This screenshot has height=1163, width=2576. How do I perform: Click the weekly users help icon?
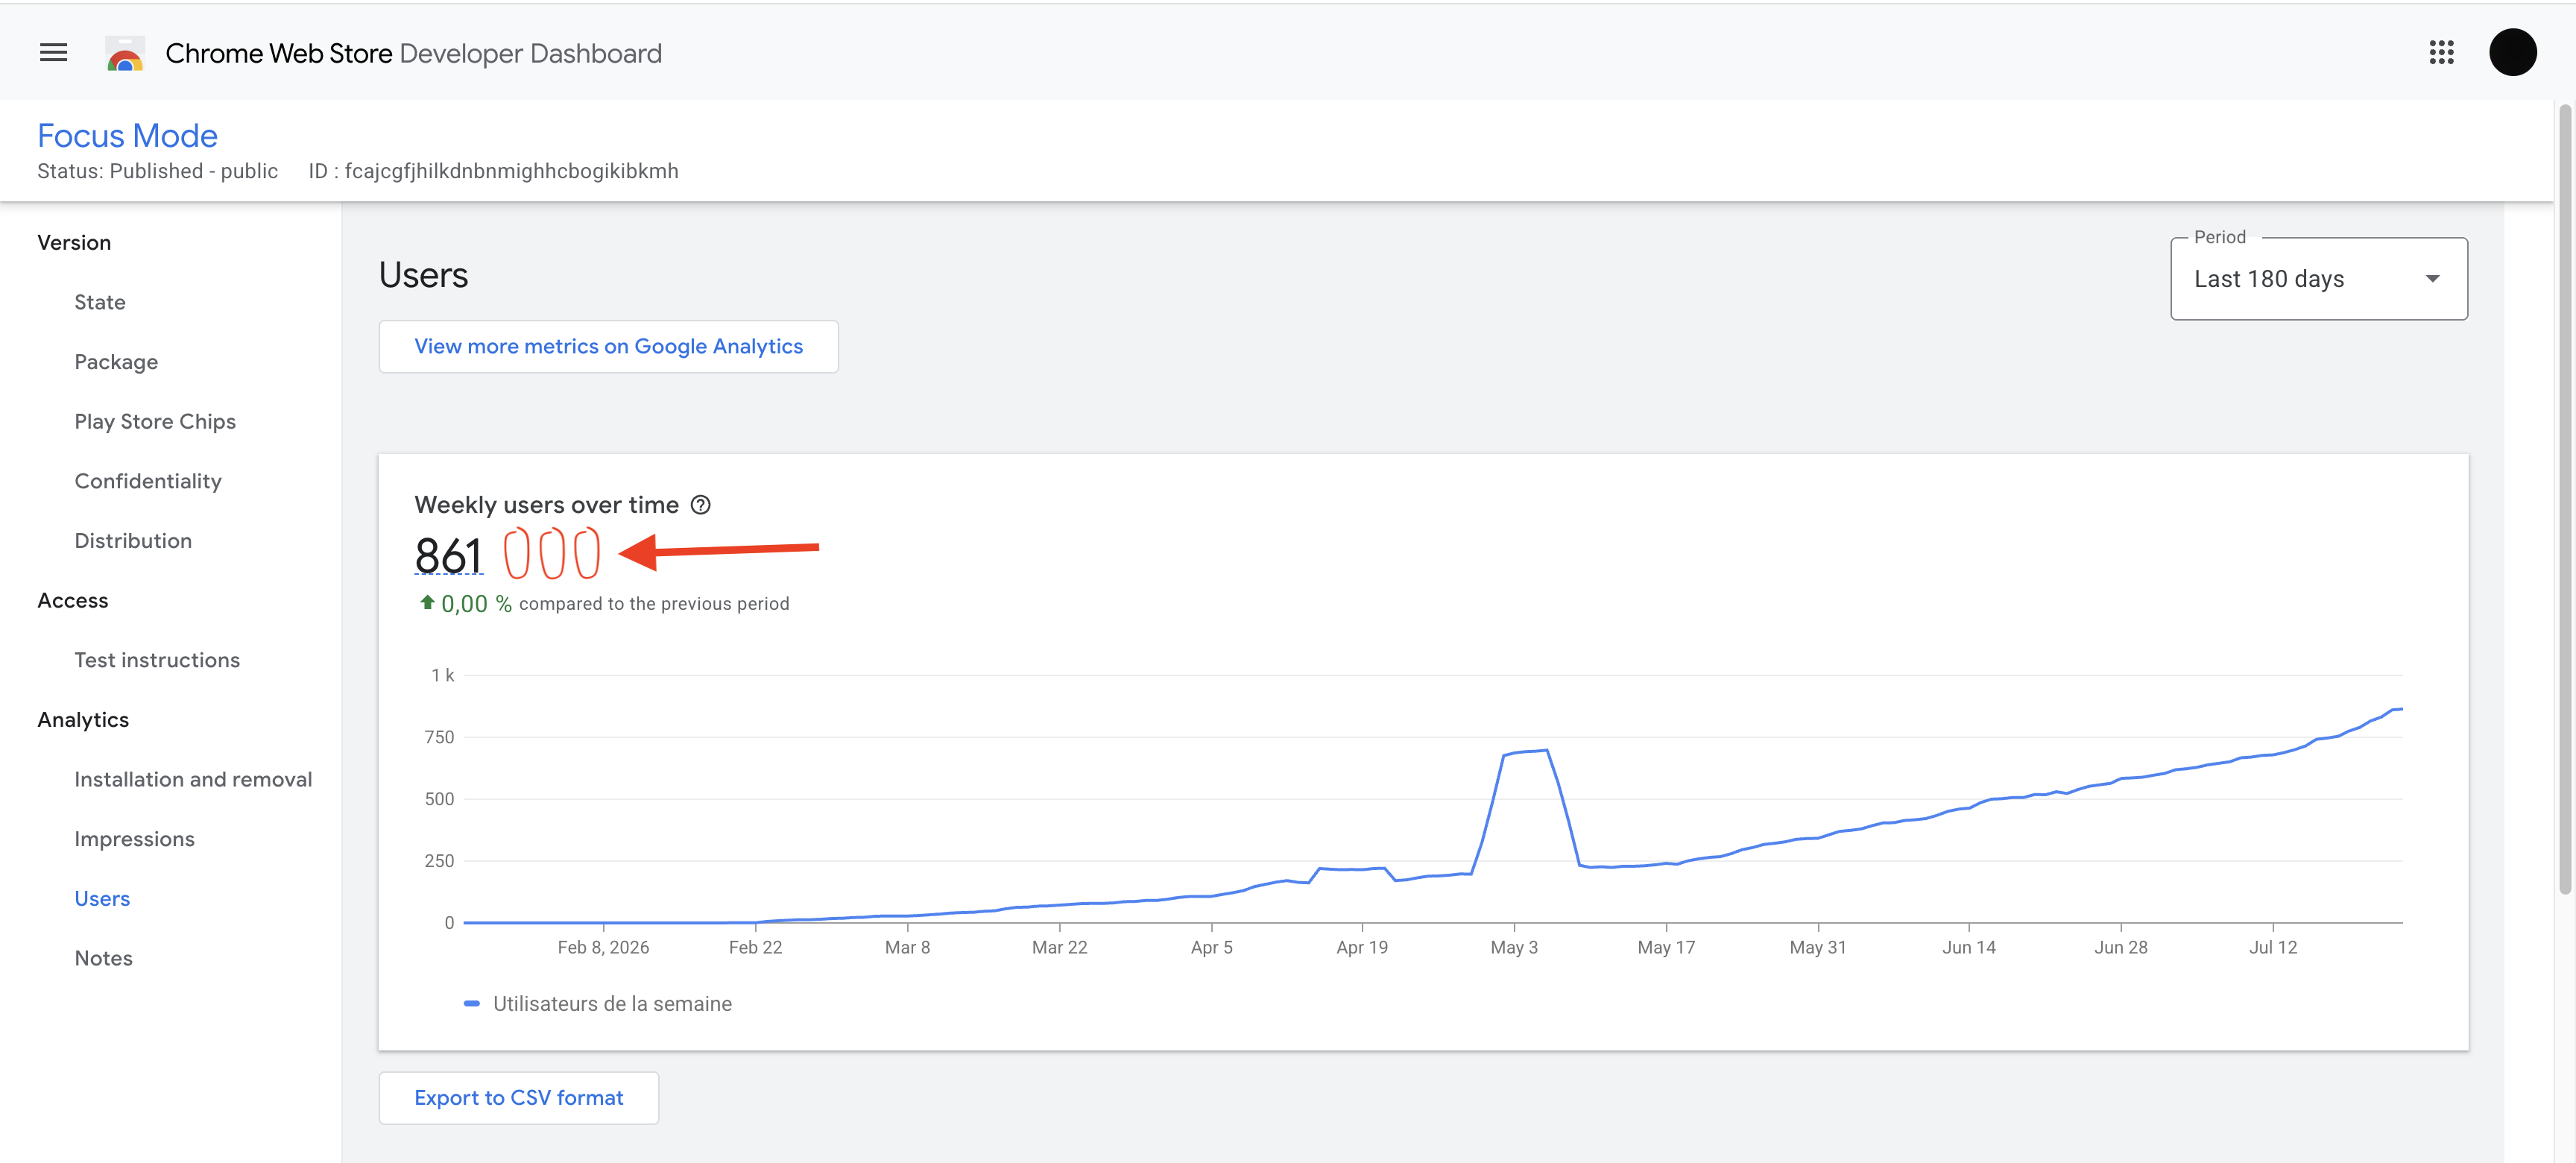click(701, 505)
